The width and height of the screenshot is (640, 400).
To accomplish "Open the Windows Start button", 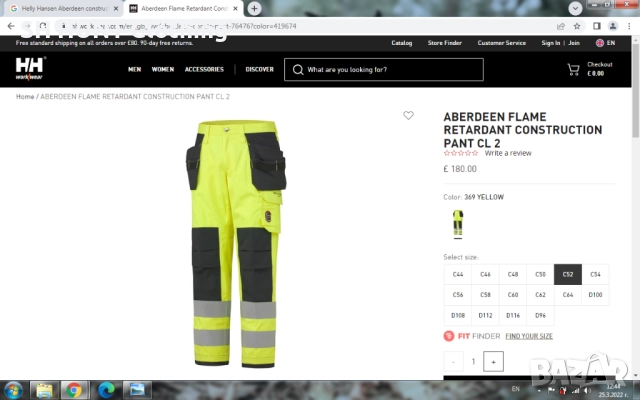I will (x=13, y=390).
